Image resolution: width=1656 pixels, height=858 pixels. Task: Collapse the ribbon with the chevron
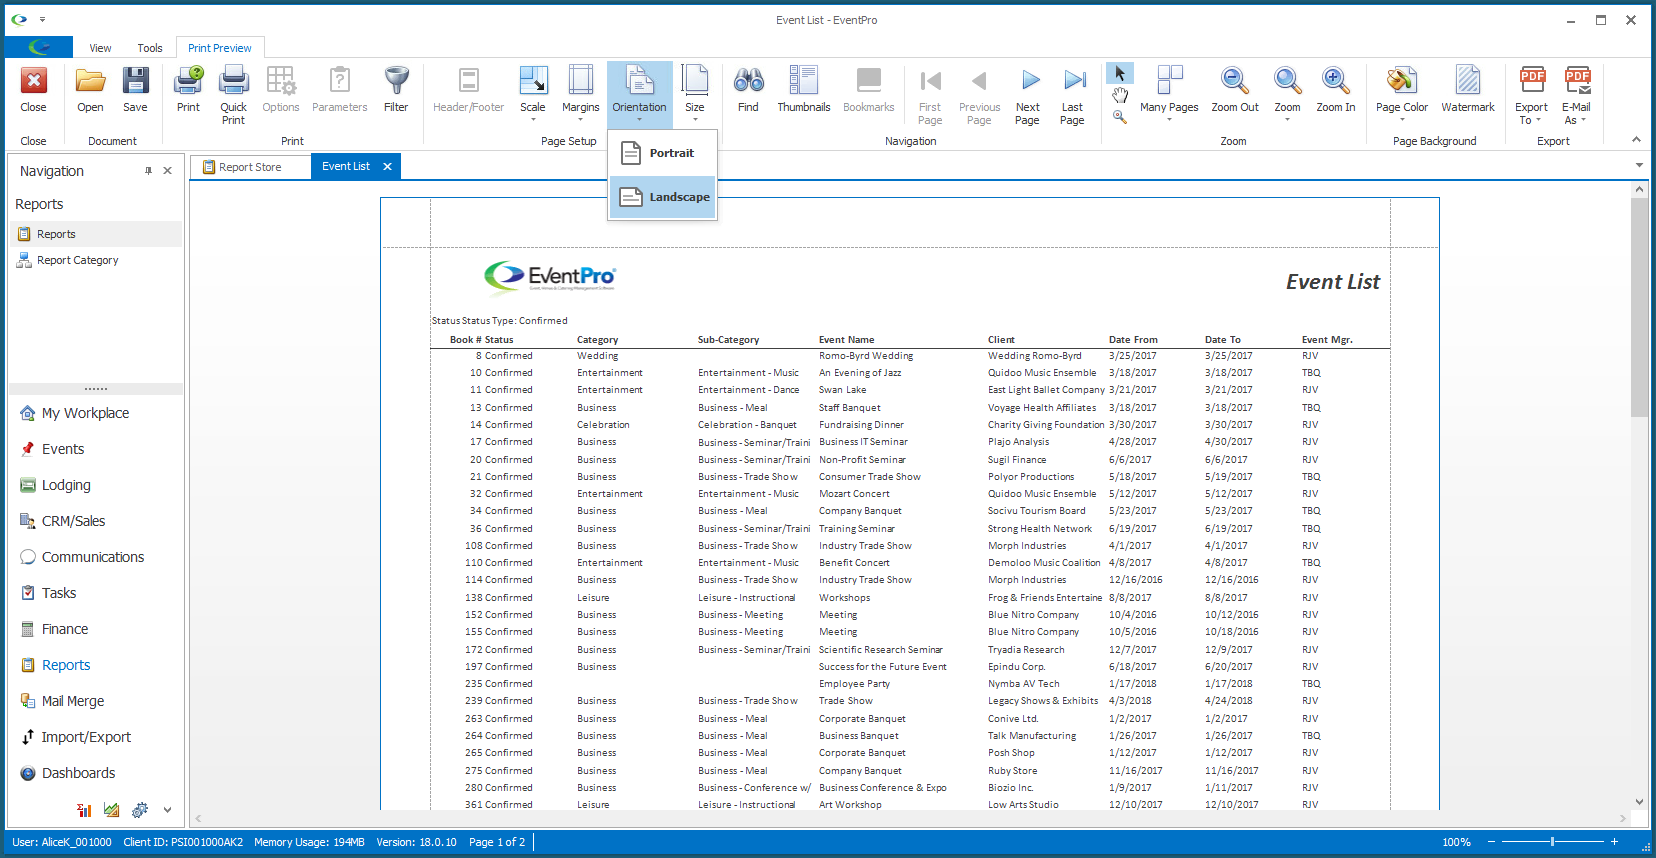1636,140
